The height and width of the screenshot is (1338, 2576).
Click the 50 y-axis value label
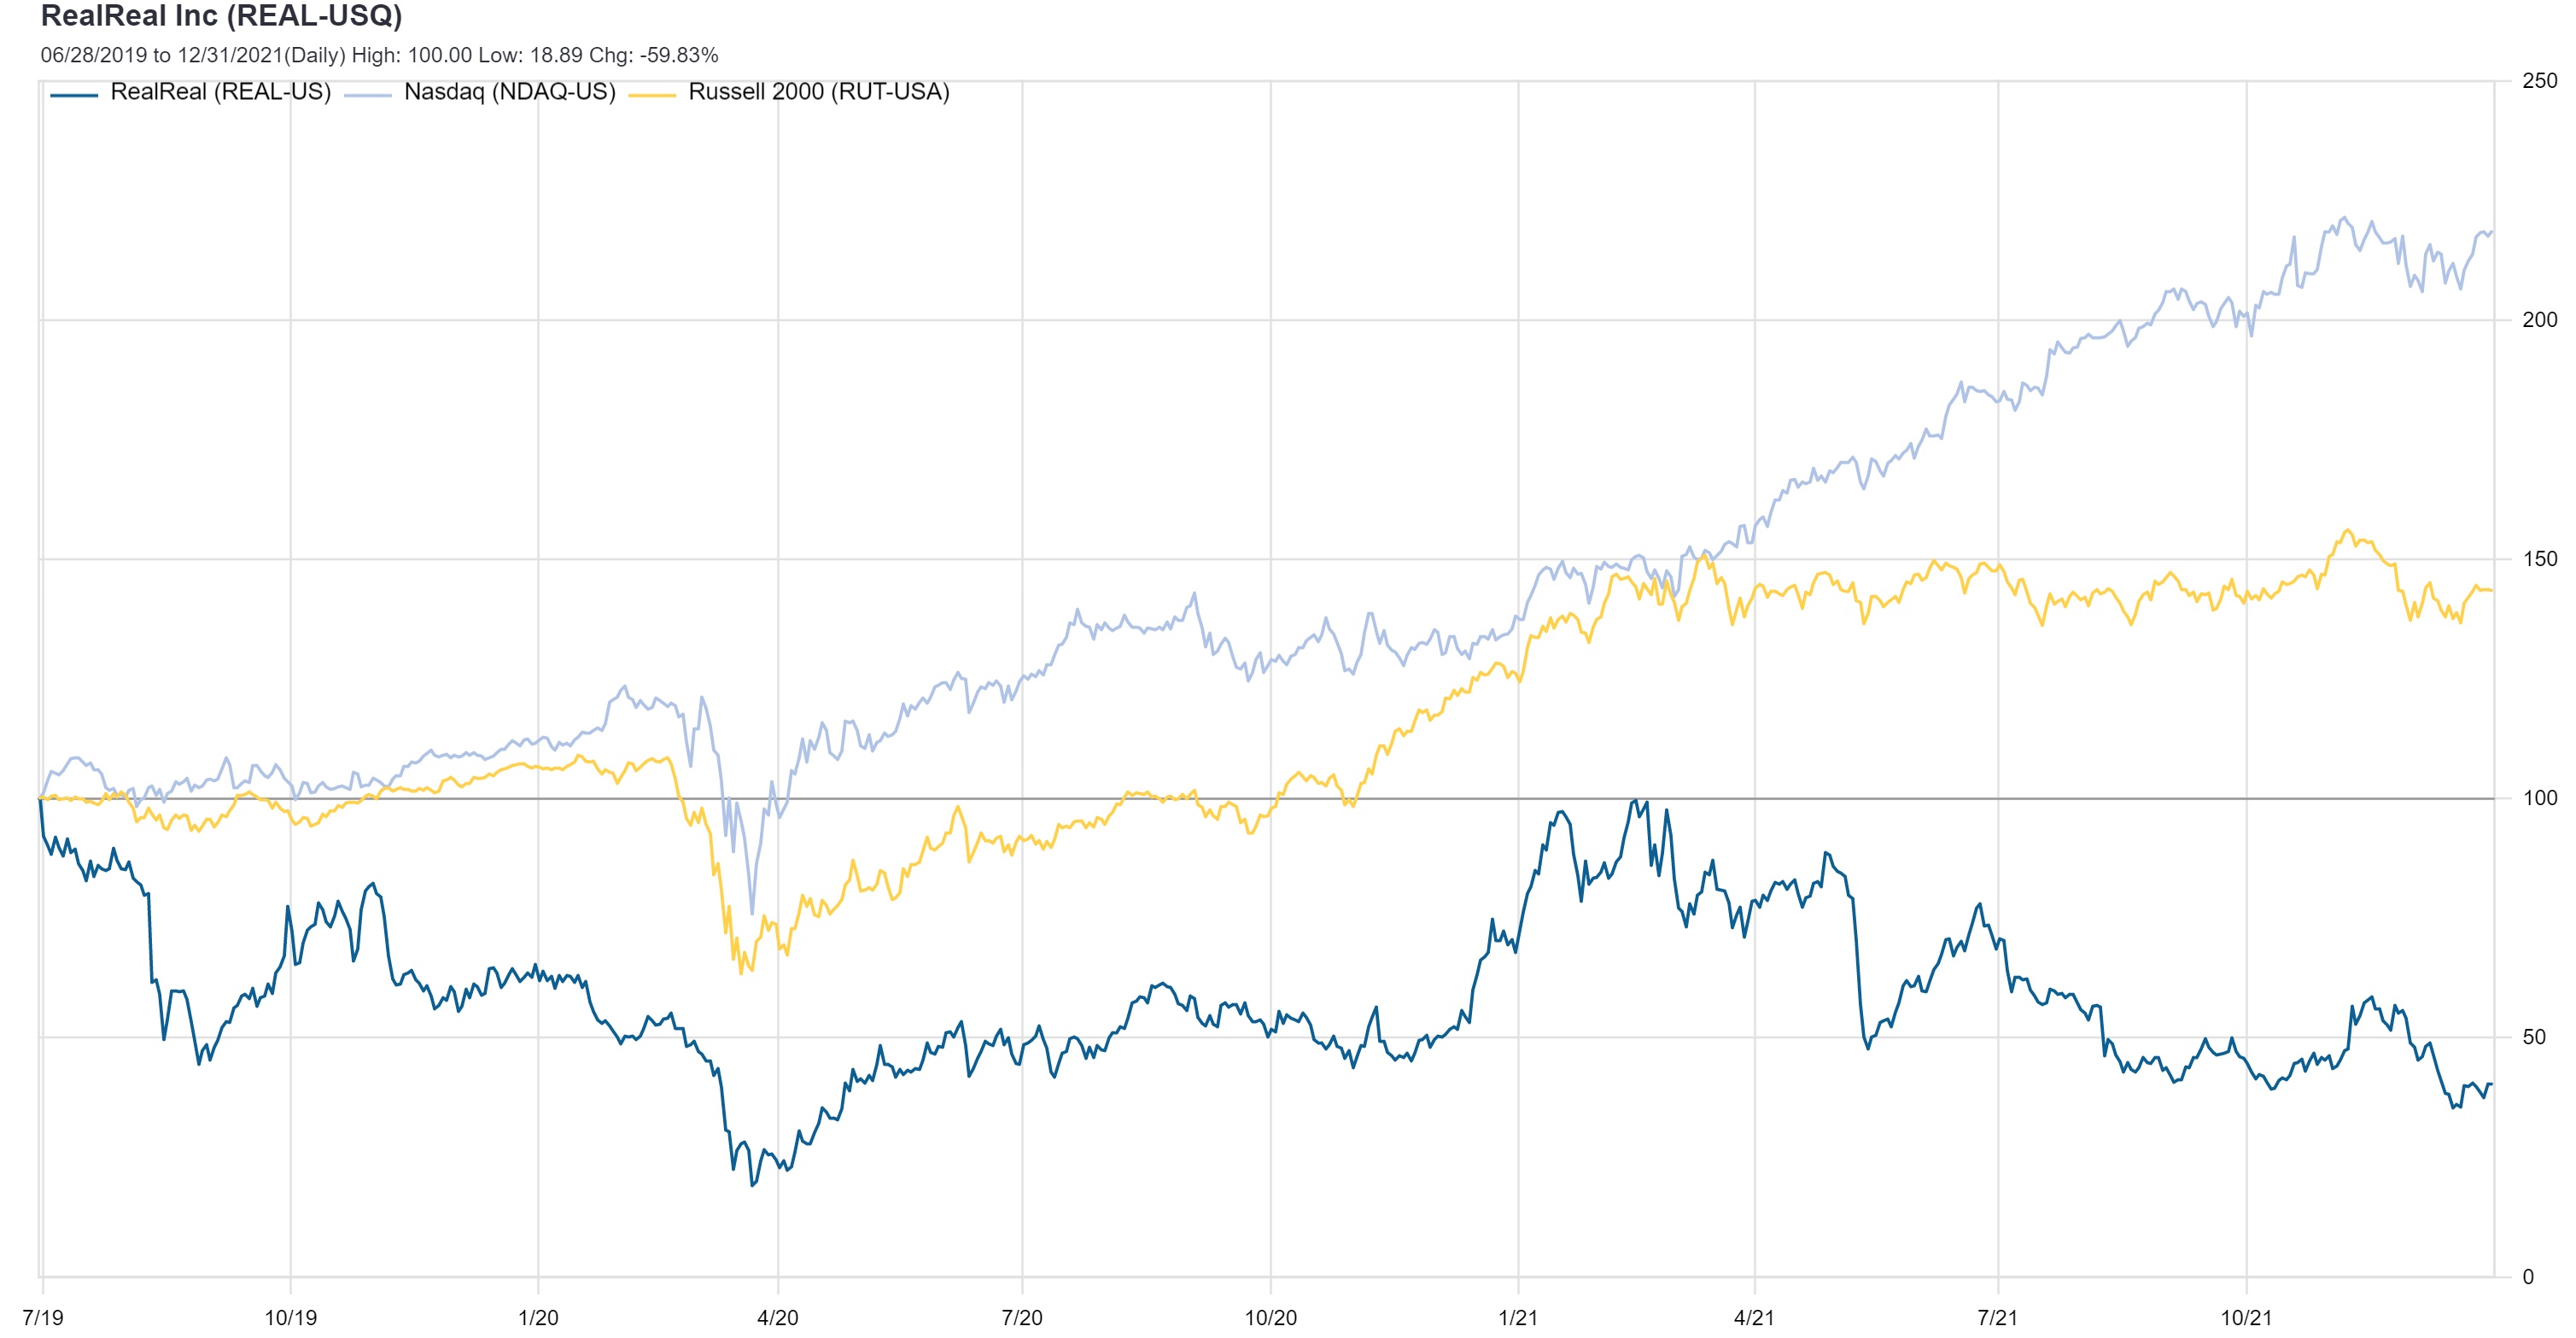2534,1037
